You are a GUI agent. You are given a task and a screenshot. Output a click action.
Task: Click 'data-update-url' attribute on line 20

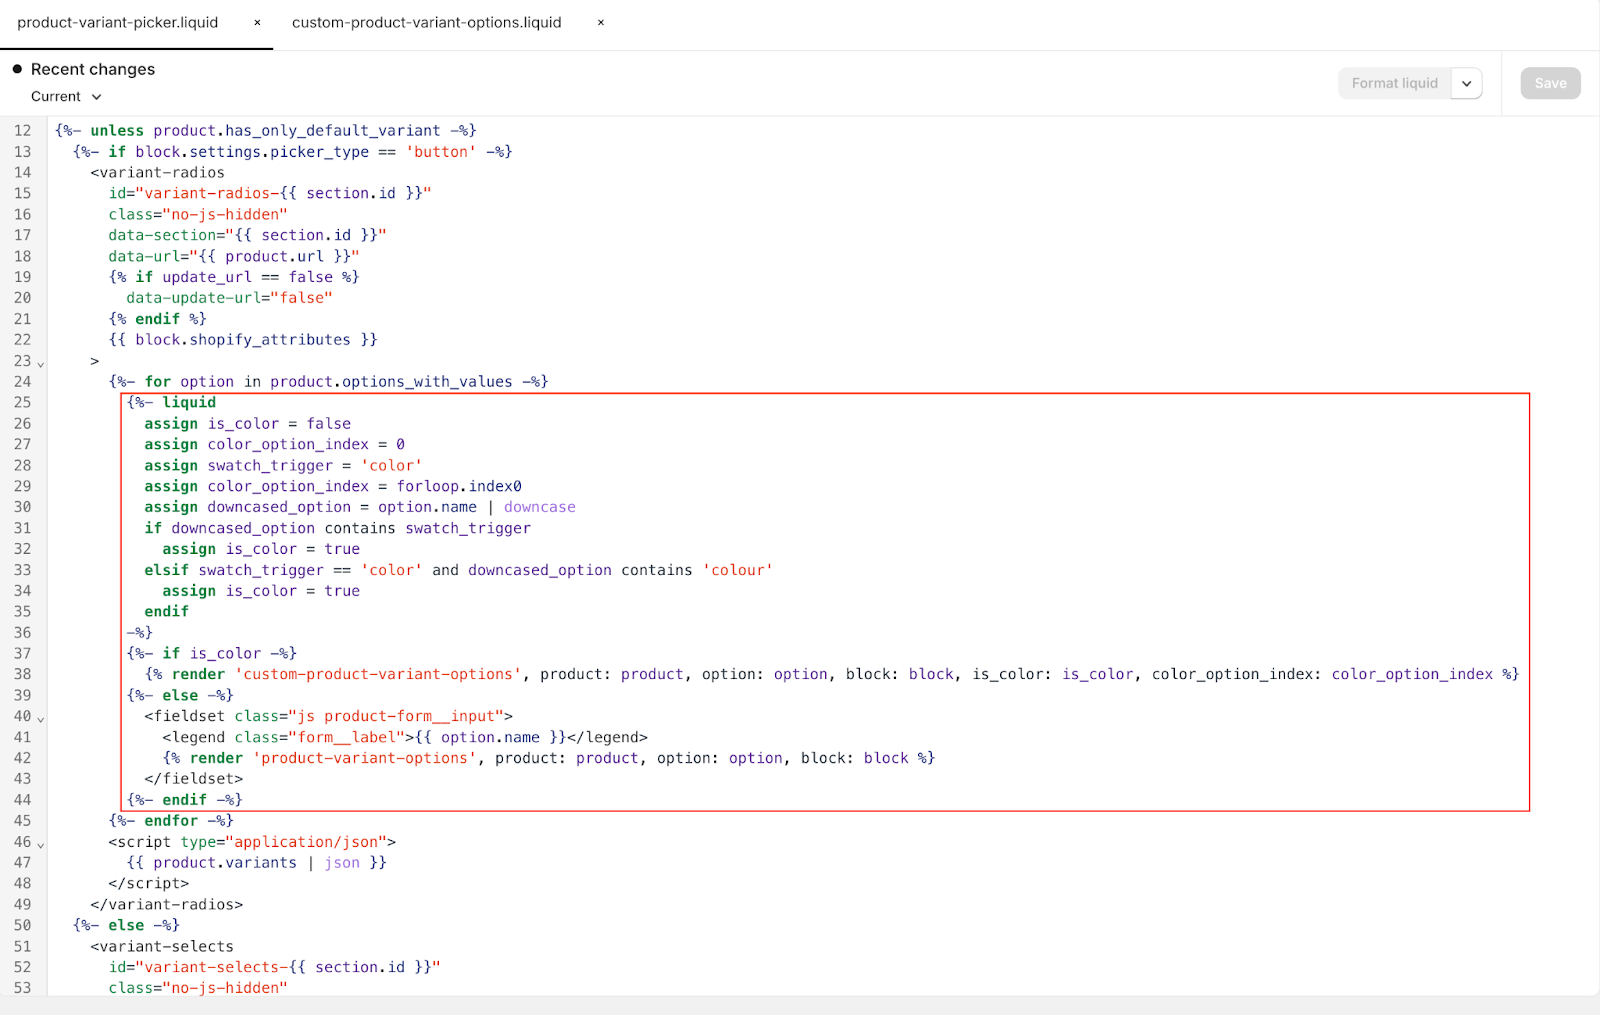coord(193,297)
